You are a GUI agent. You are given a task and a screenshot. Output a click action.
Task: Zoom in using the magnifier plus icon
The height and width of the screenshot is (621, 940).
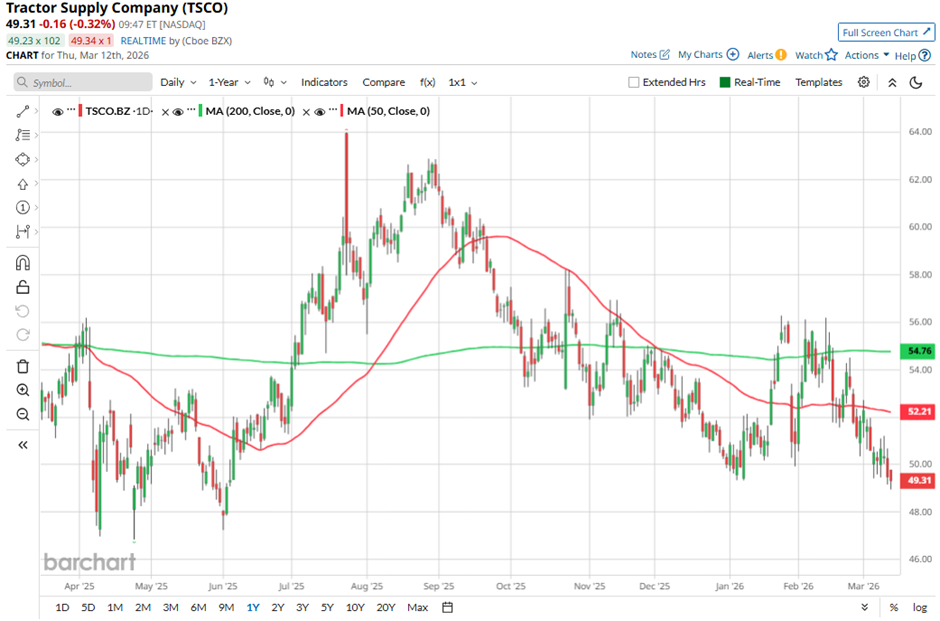[22, 390]
